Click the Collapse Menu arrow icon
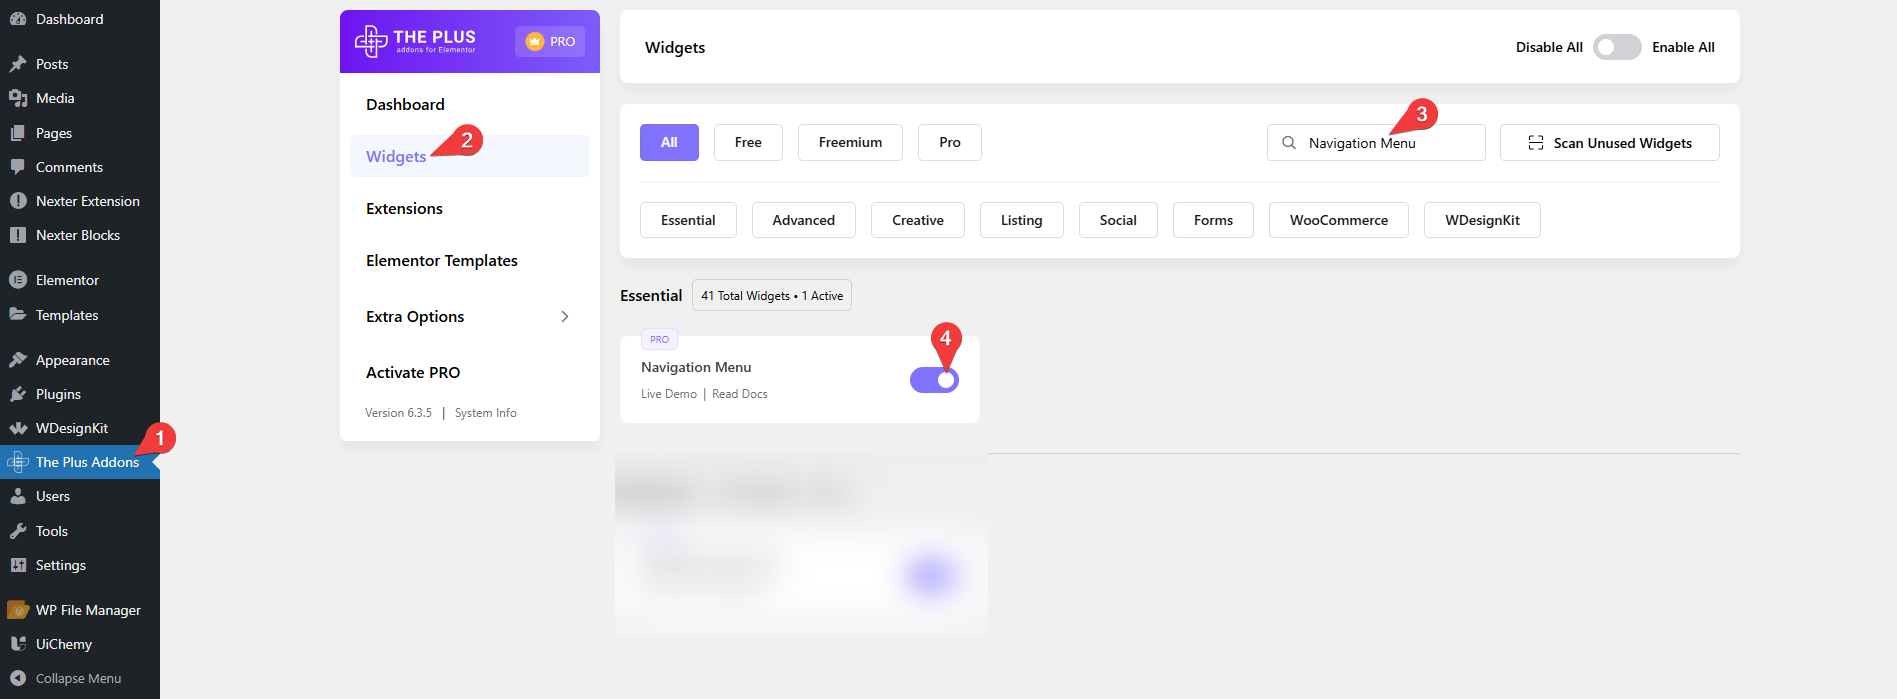This screenshot has width=1897, height=699. coord(18,678)
